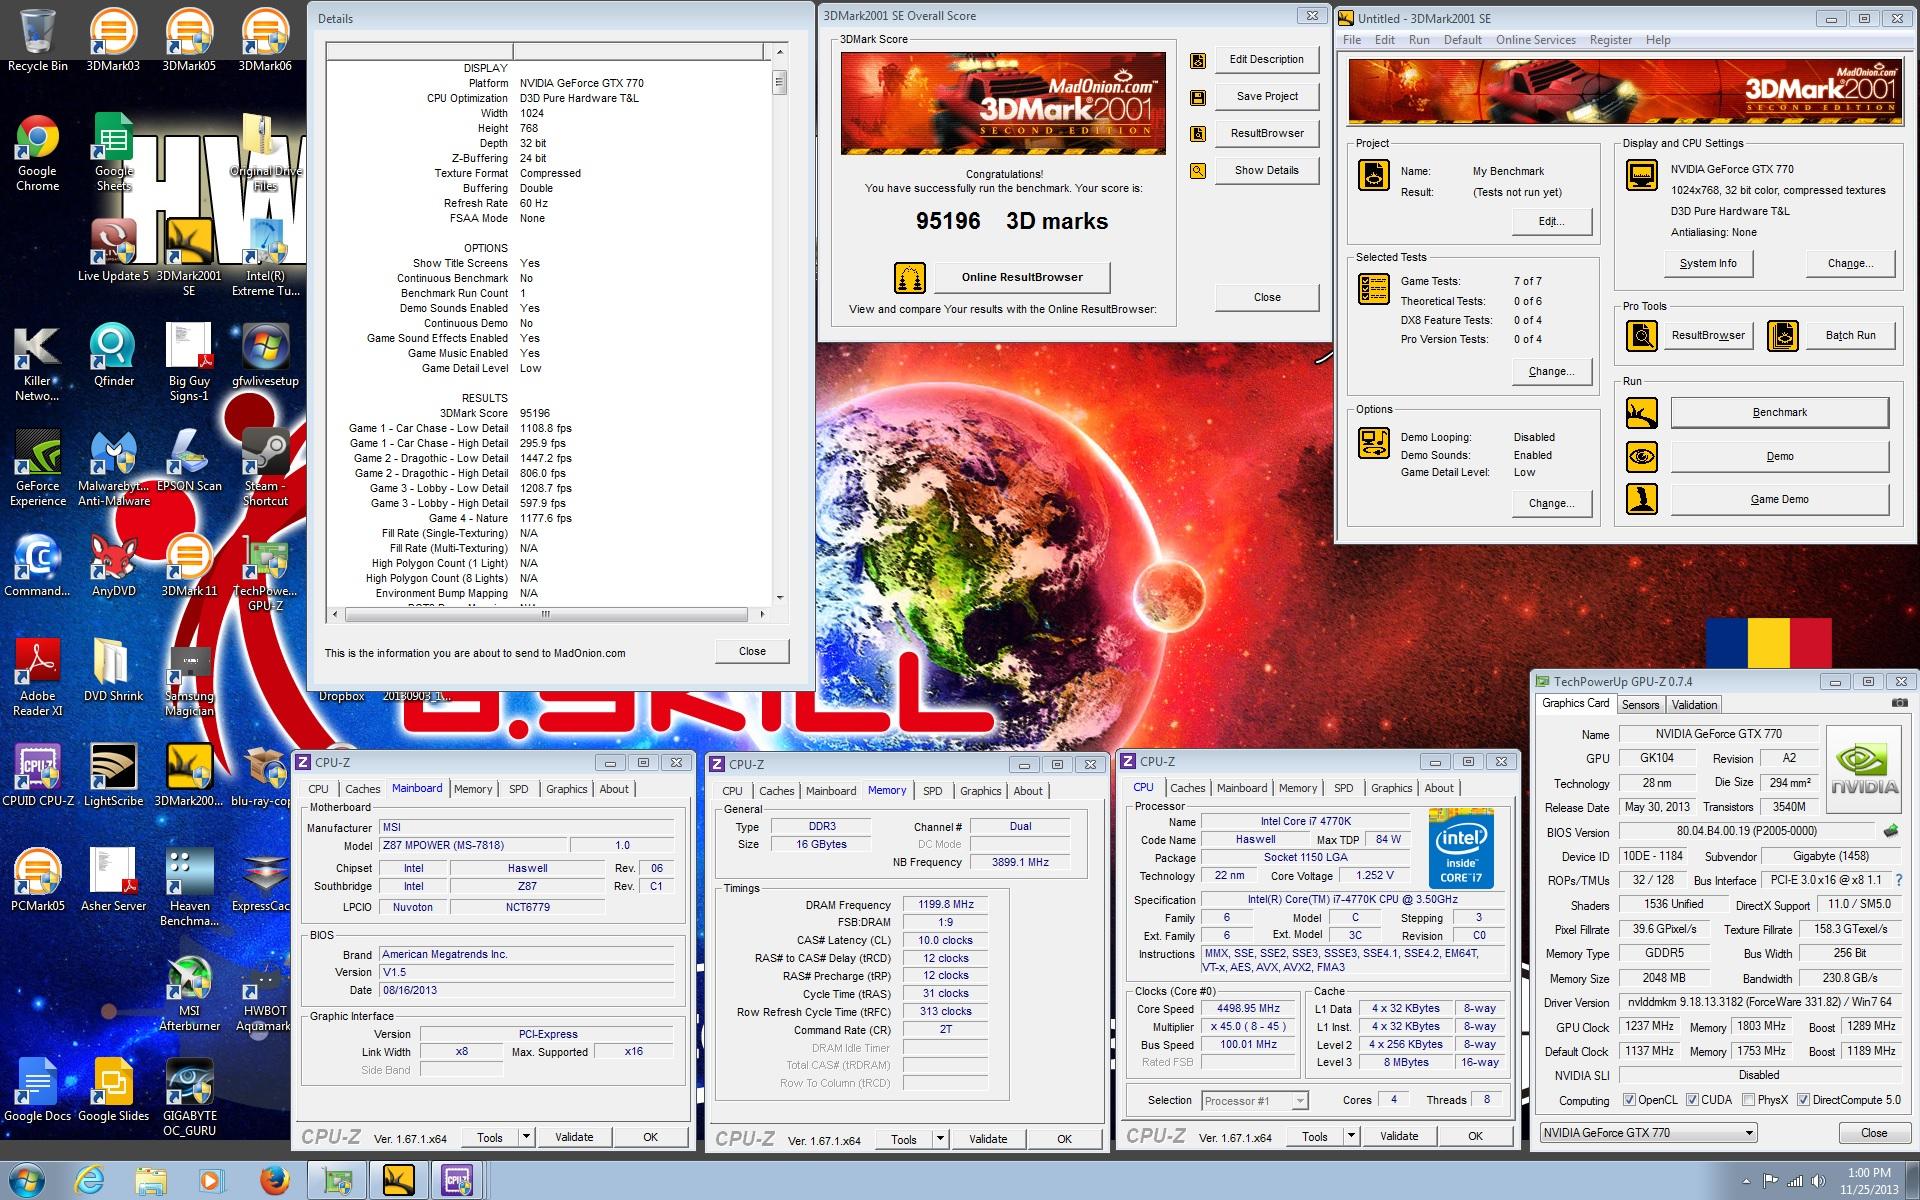
Task: Click the Save Project disk icon
Action: coord(1197,97)
